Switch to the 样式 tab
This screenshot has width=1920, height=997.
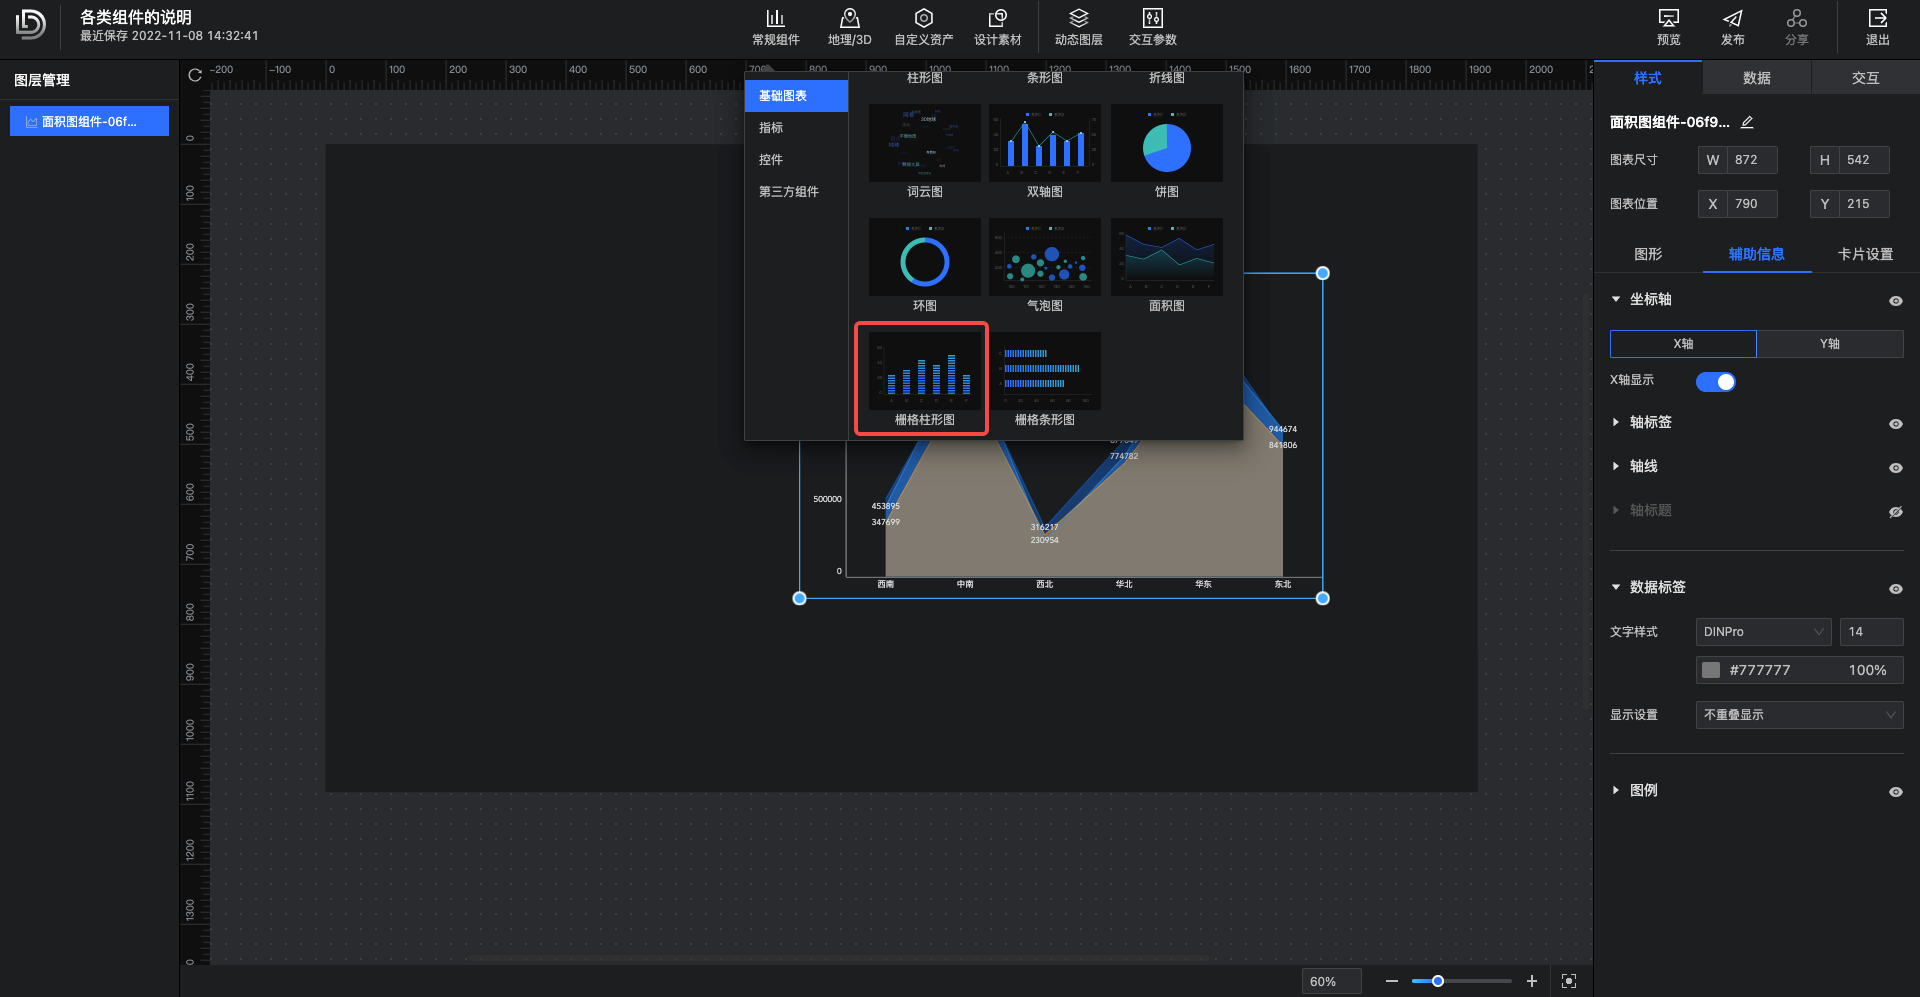[x=1647, y=78]
